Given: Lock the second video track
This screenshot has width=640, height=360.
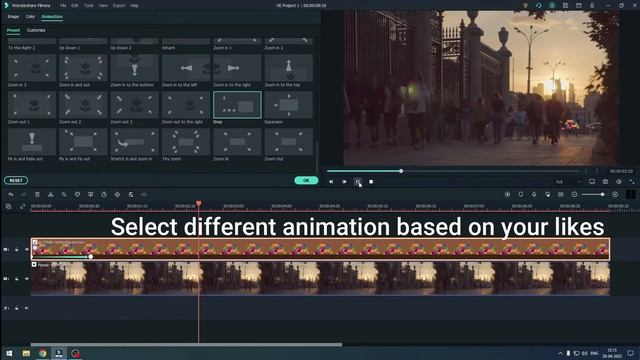Looking at the screenshot, I should [17, 279].
